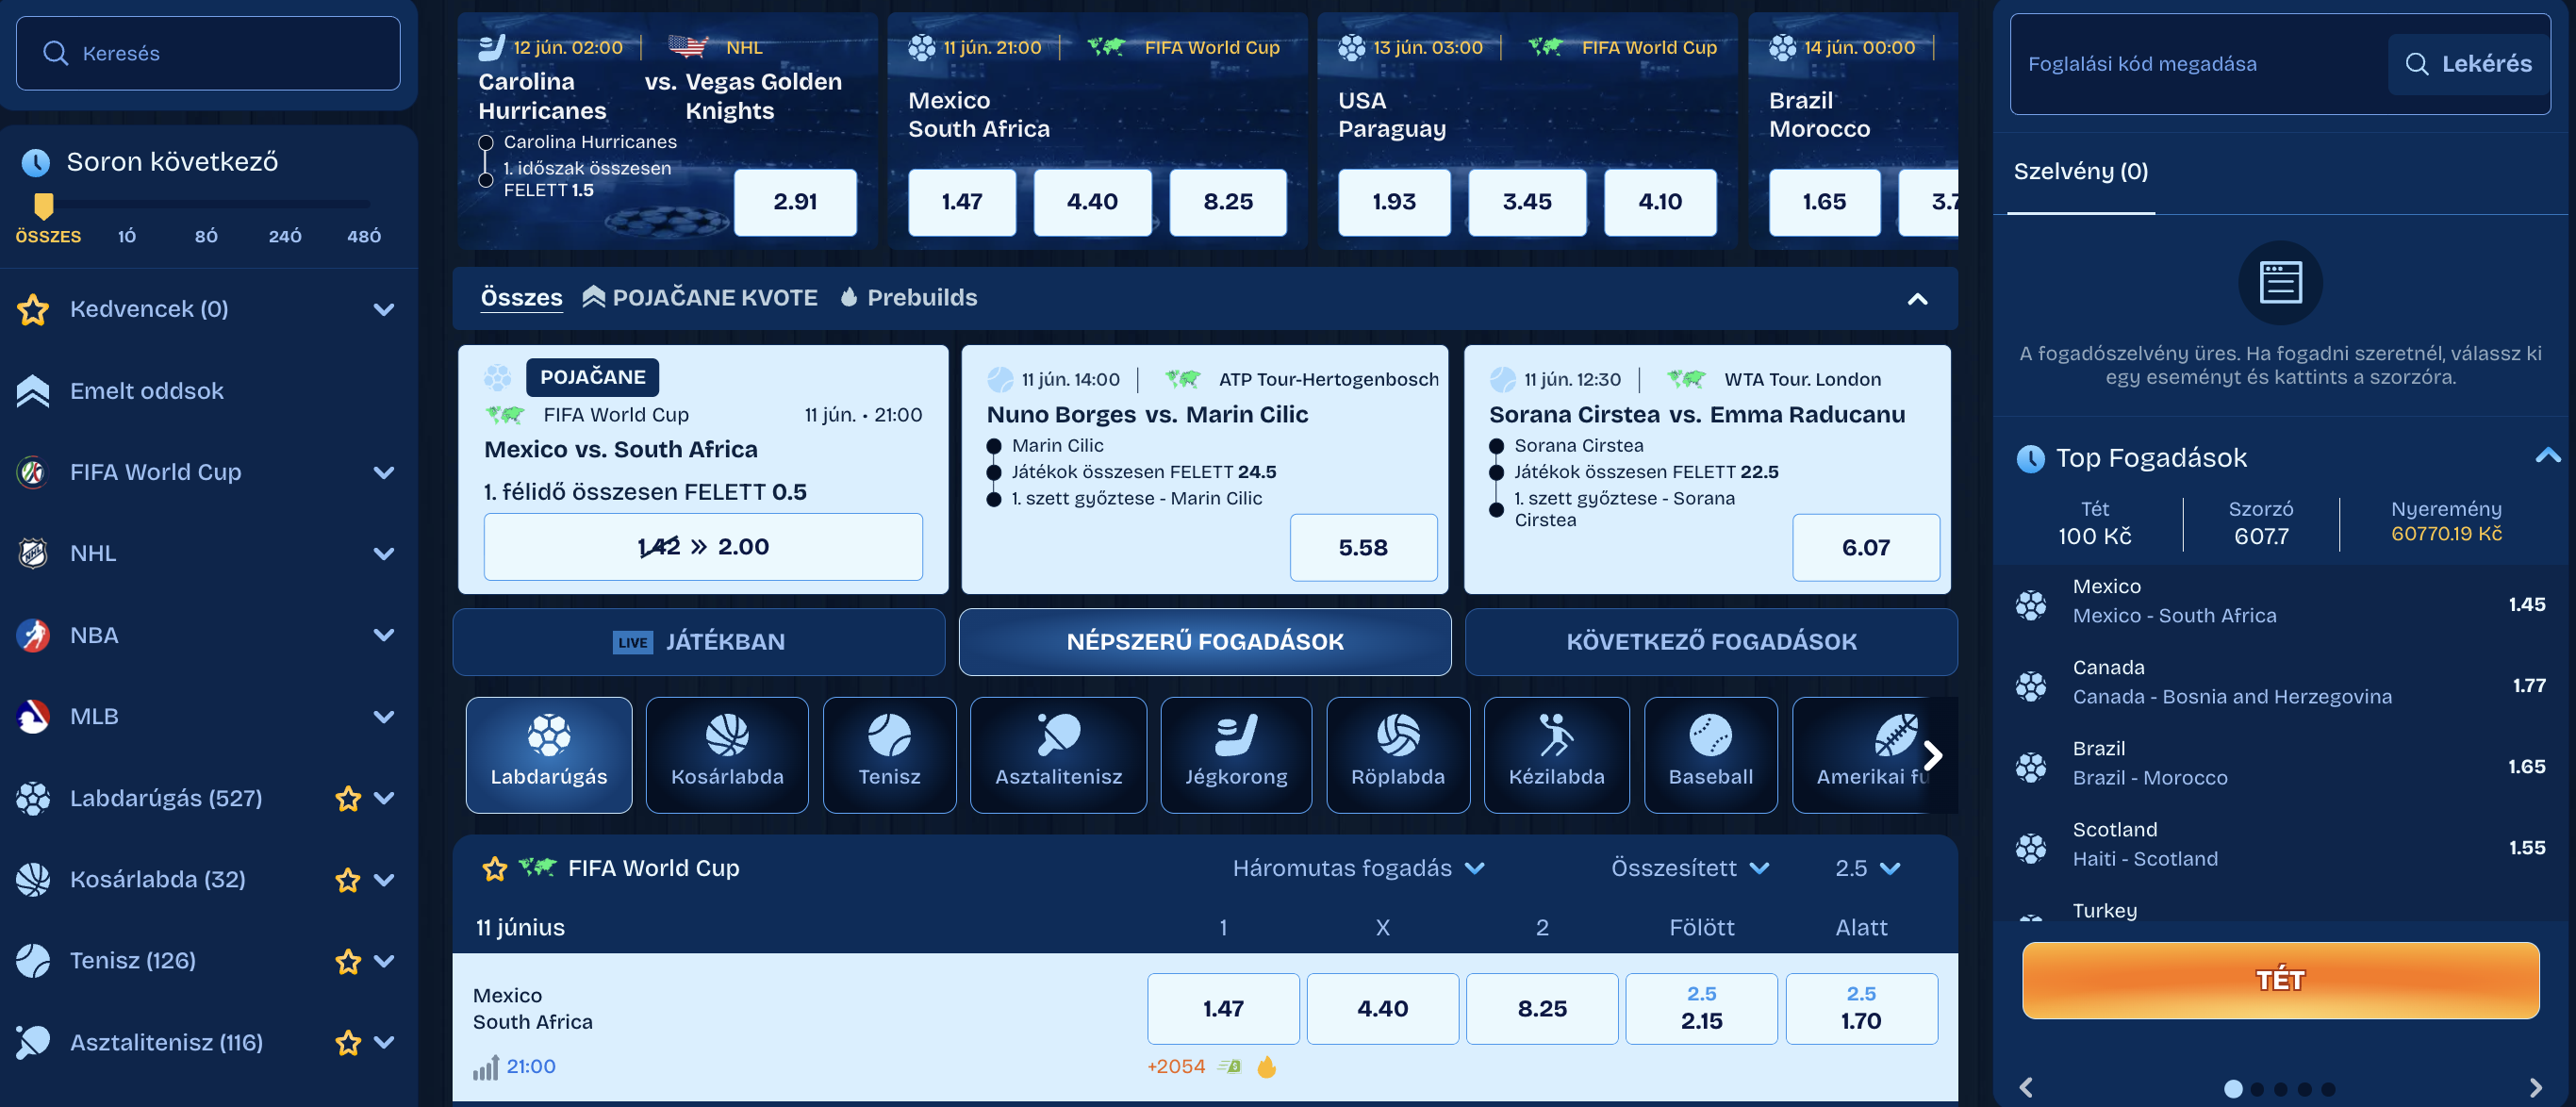Click the orange TÉT button
The image size is (2576, 1107).
2280,980
